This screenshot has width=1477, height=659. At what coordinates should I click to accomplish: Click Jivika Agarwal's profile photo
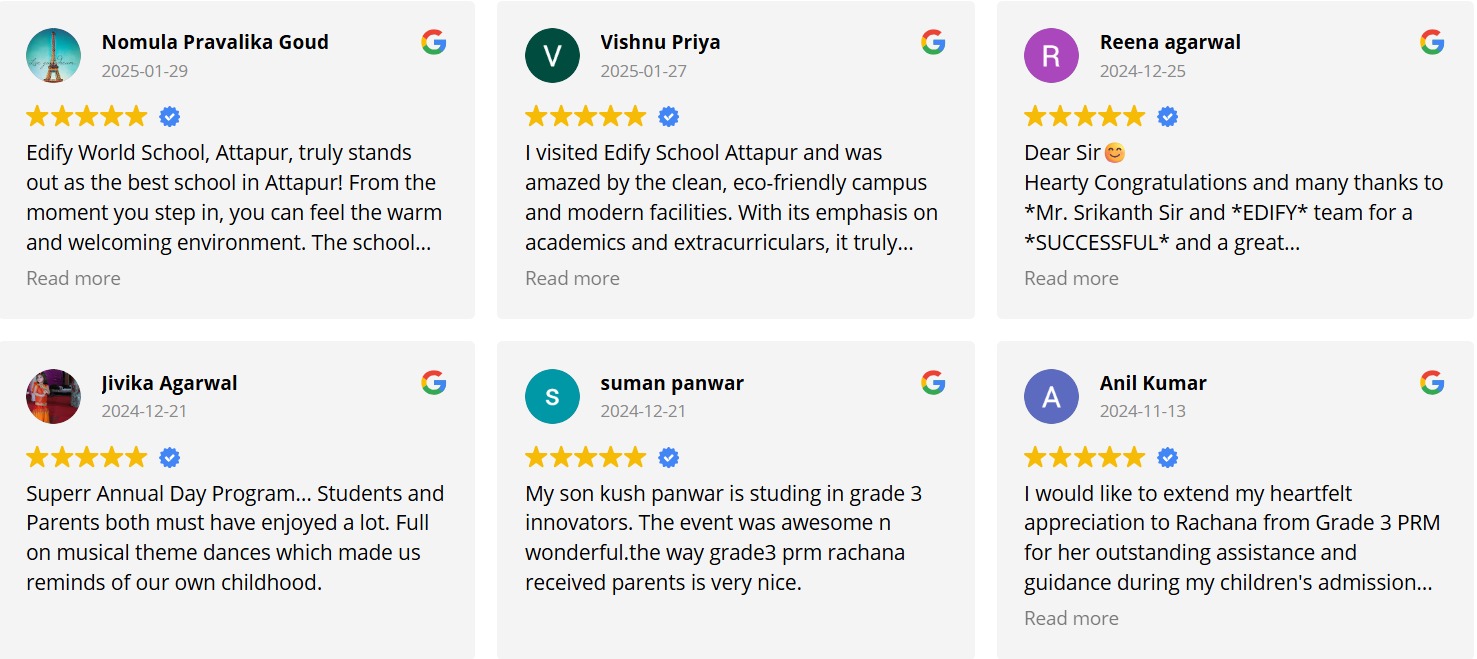coord(53,396)
